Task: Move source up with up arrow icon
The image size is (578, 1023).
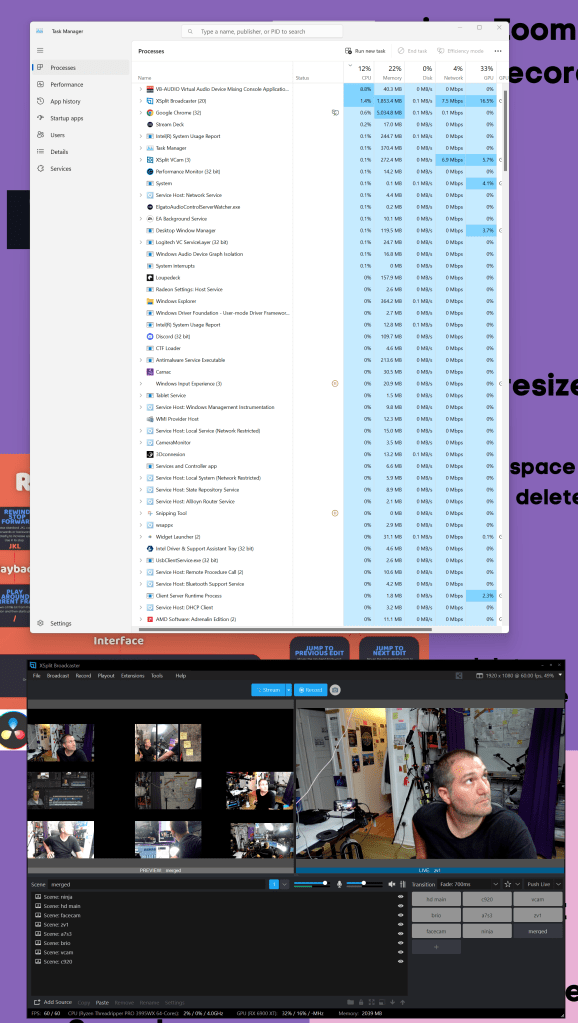Action: coord(403,1002)
